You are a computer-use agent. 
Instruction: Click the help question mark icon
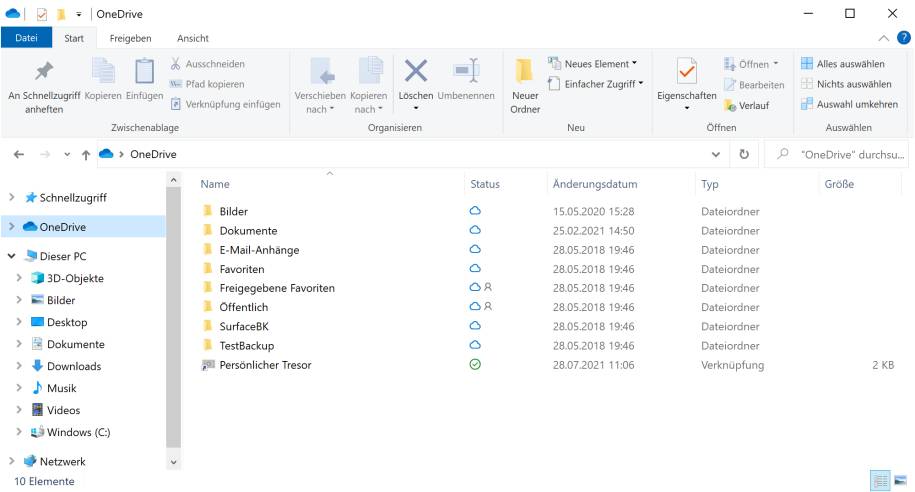coord(904,38)
